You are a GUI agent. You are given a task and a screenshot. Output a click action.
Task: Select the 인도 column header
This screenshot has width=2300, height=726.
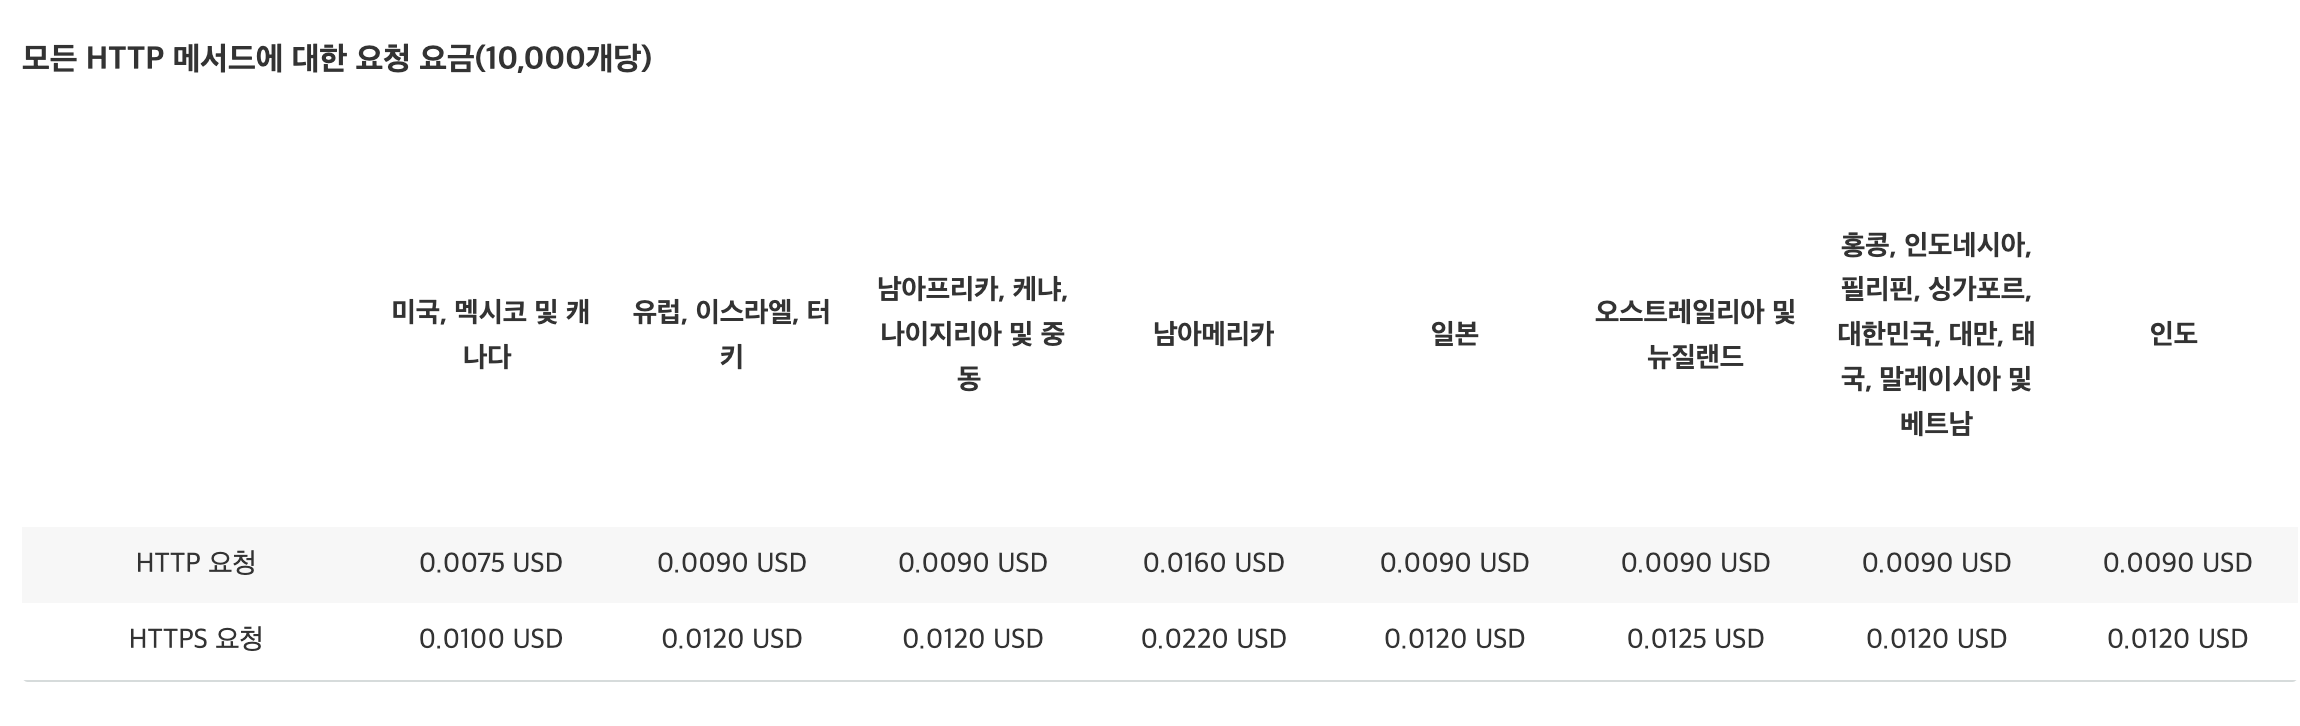(x=2174, y=334)
